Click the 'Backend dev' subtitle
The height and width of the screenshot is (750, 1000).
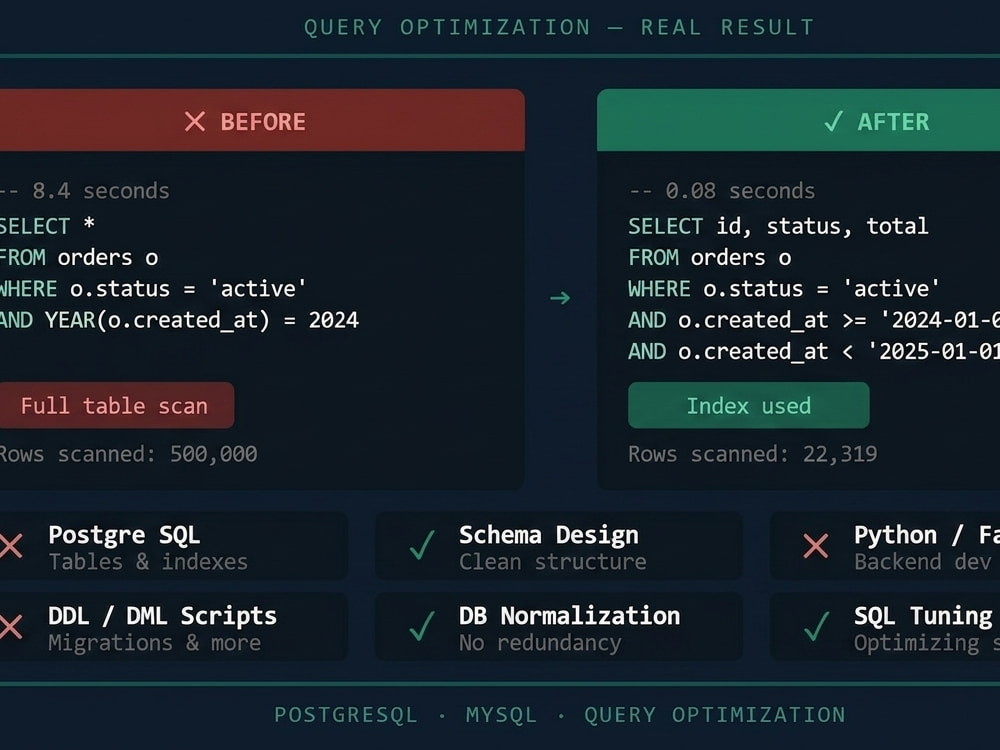coord(923,562)
